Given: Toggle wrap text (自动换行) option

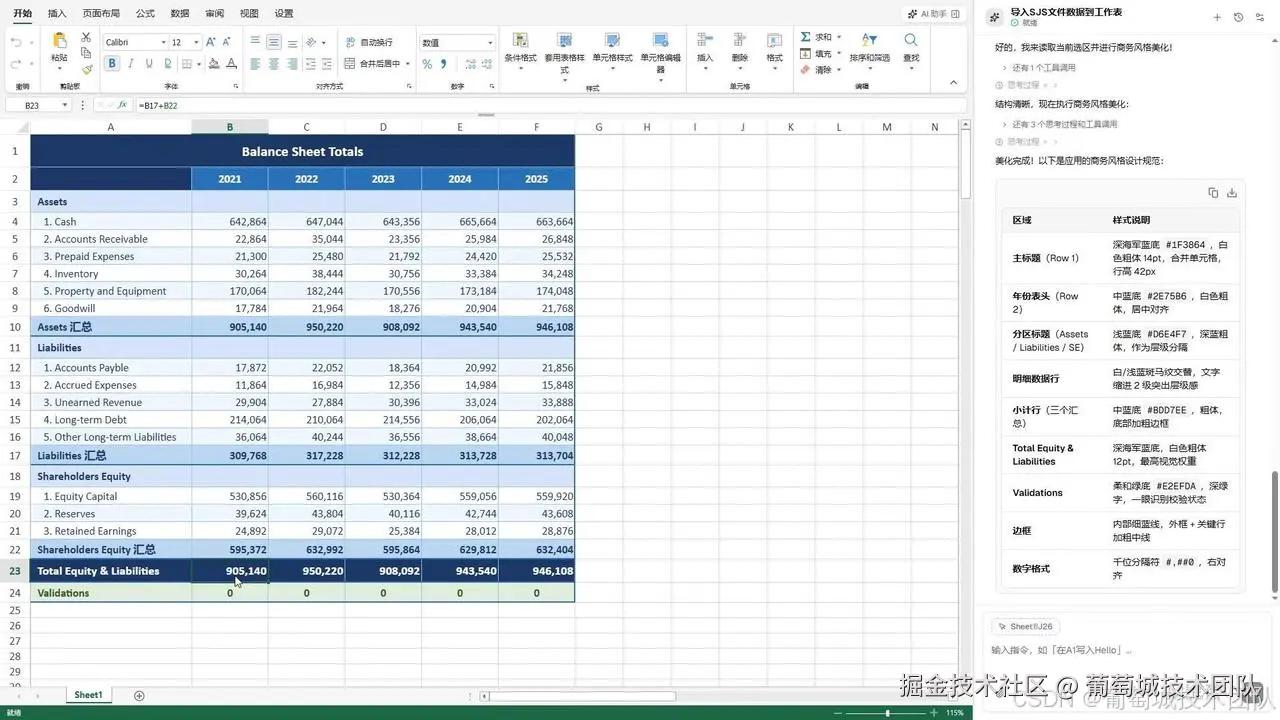Looking at the screenshot, I should coord(369,42).
